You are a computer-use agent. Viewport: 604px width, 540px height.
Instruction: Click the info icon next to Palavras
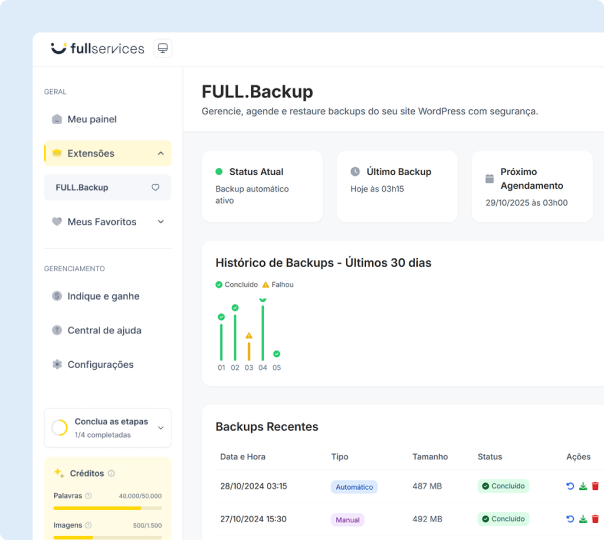tap(88, 496)
